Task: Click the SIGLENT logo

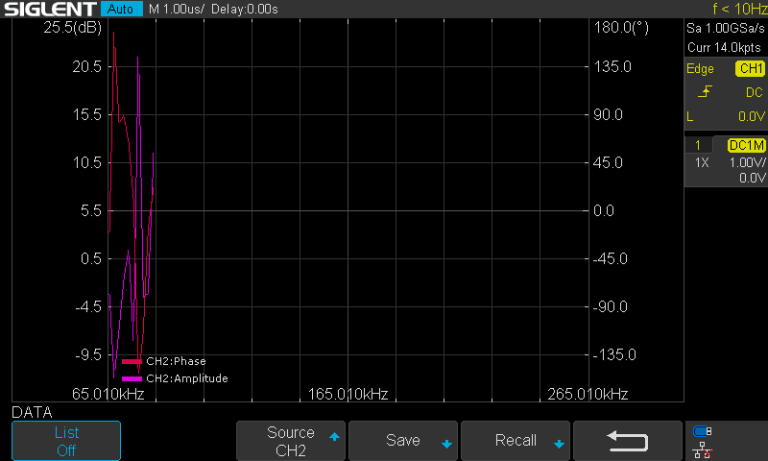Action: pyautogui.click(x=48, y=9)
